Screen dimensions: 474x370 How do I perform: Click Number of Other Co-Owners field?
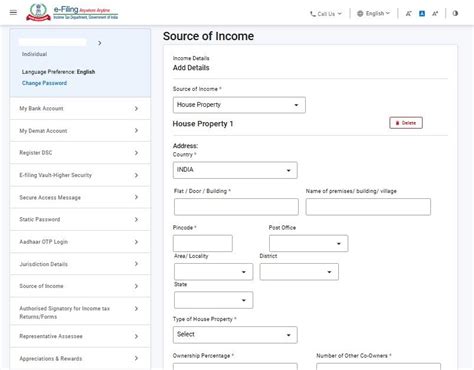[x=378, y=367]
